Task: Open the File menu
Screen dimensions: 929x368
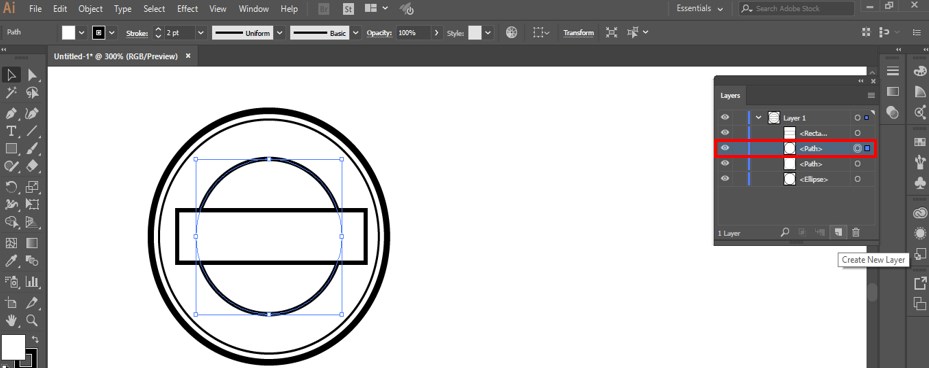Action: pos(35,9)
